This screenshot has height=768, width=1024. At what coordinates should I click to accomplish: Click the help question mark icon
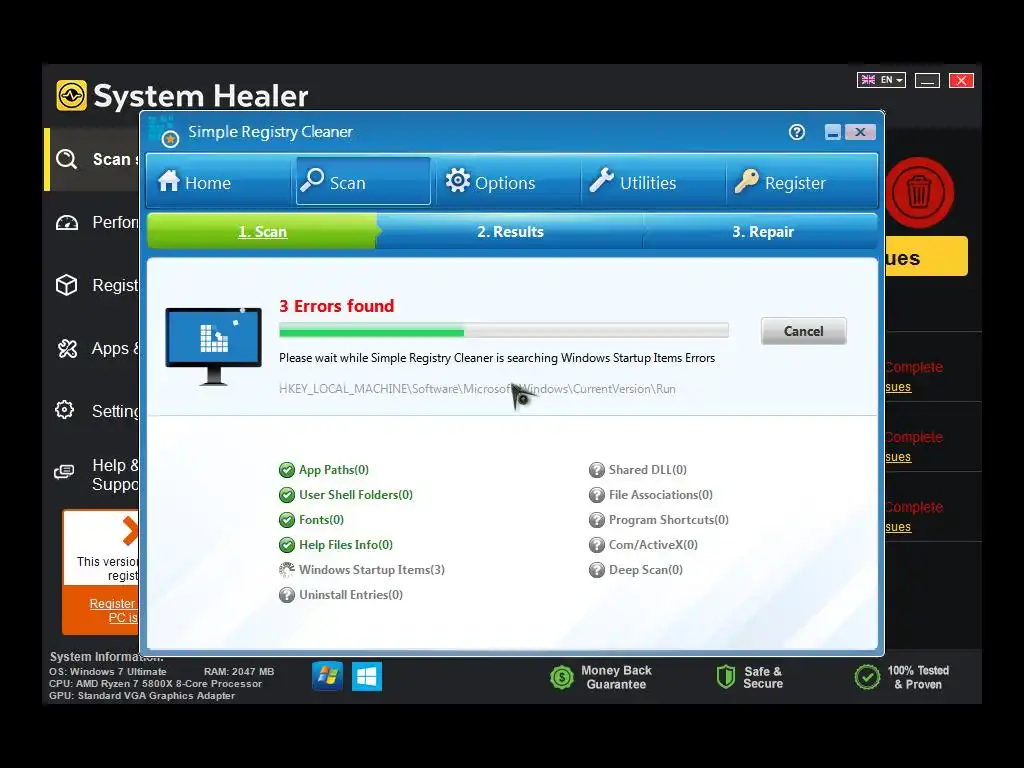[x=797, y=133]
